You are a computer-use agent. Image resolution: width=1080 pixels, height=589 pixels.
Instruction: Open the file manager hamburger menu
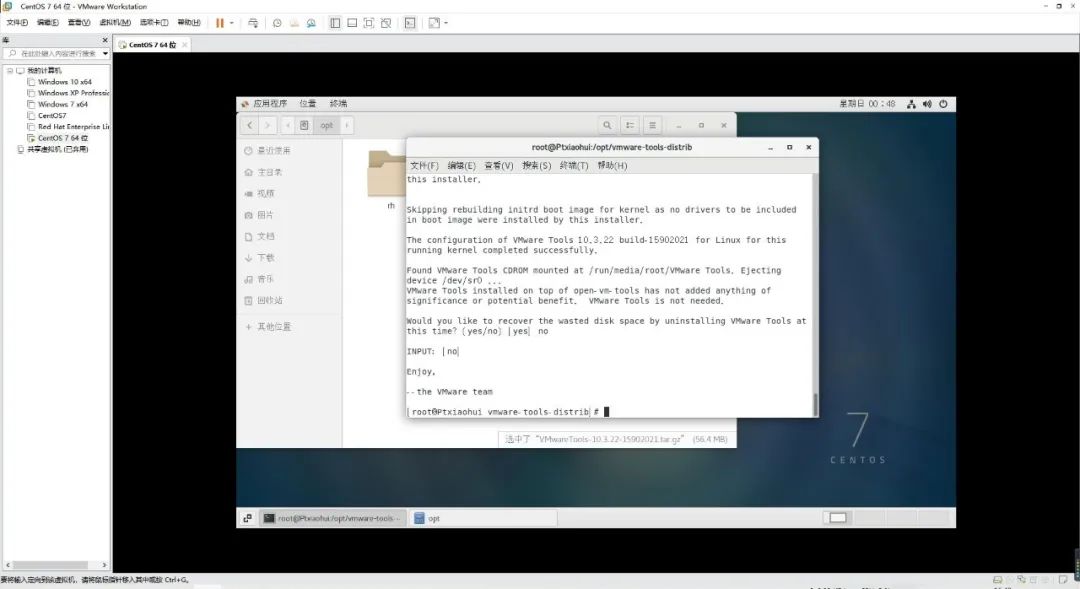pos(652,125)
